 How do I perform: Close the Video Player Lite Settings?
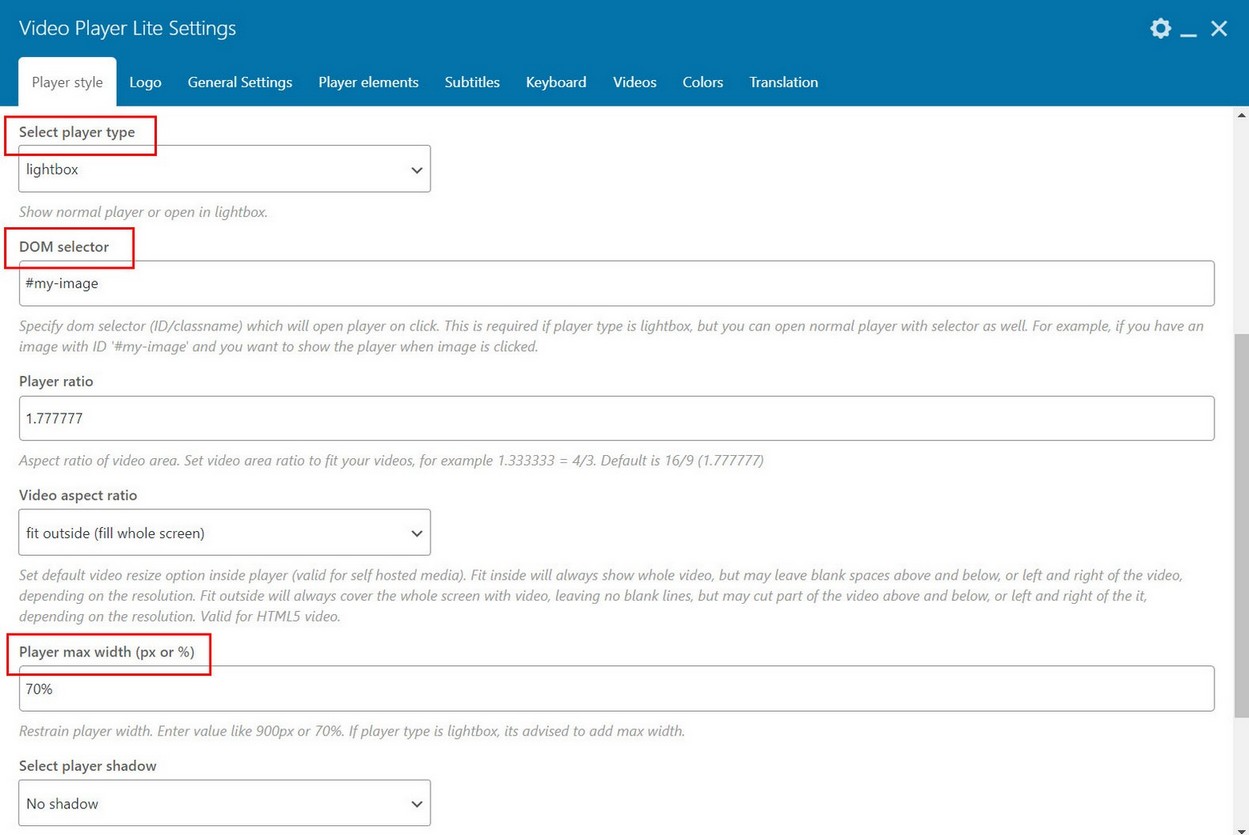(1219, 28)
